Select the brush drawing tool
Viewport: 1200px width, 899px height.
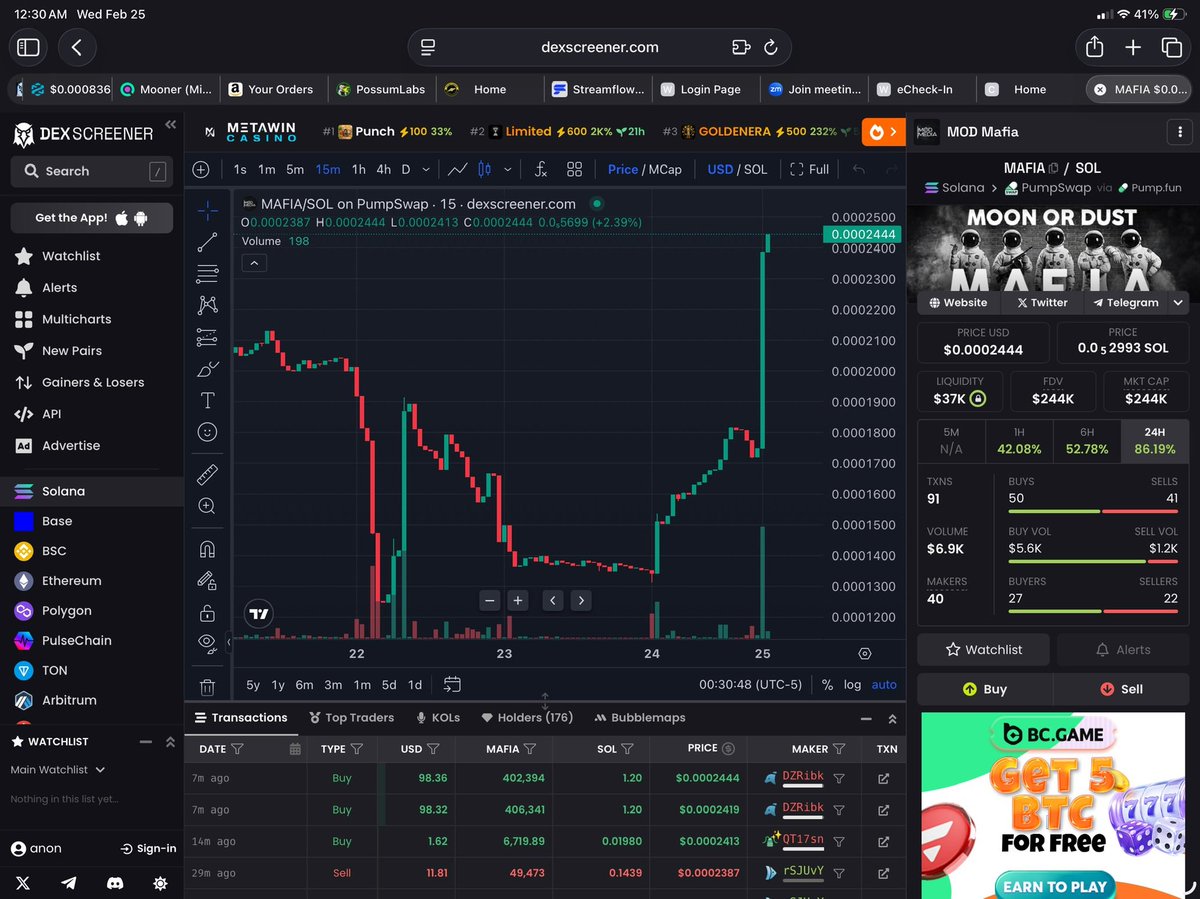207,369
